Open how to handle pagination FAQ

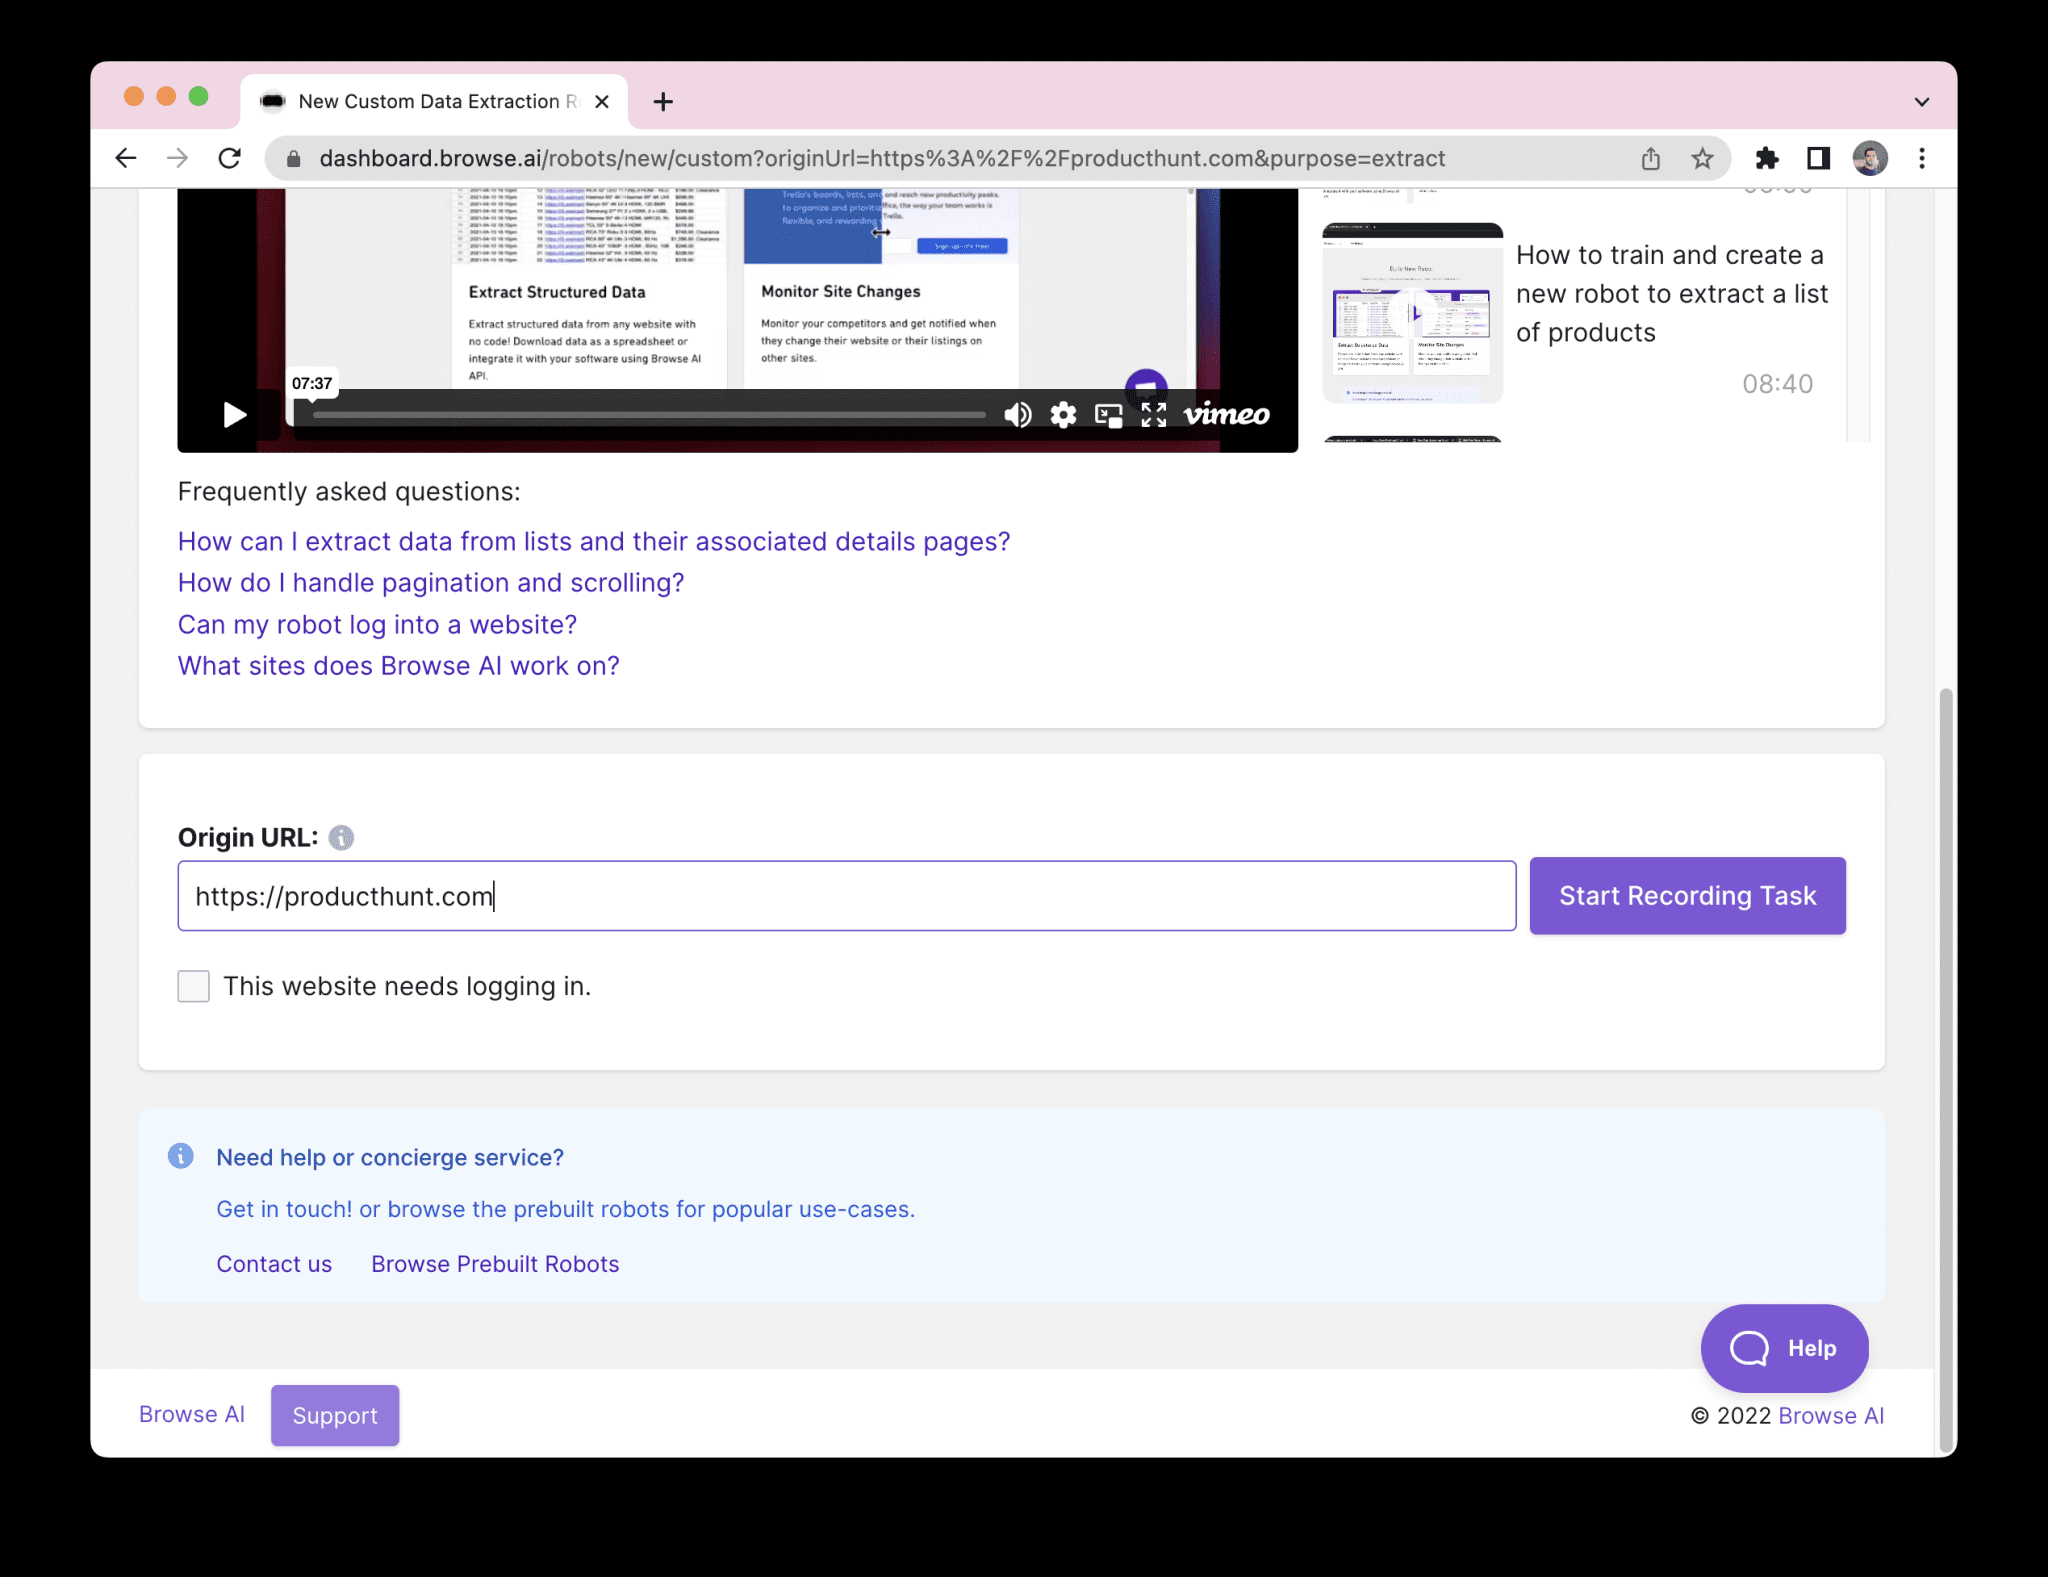[x=431, y=581]
